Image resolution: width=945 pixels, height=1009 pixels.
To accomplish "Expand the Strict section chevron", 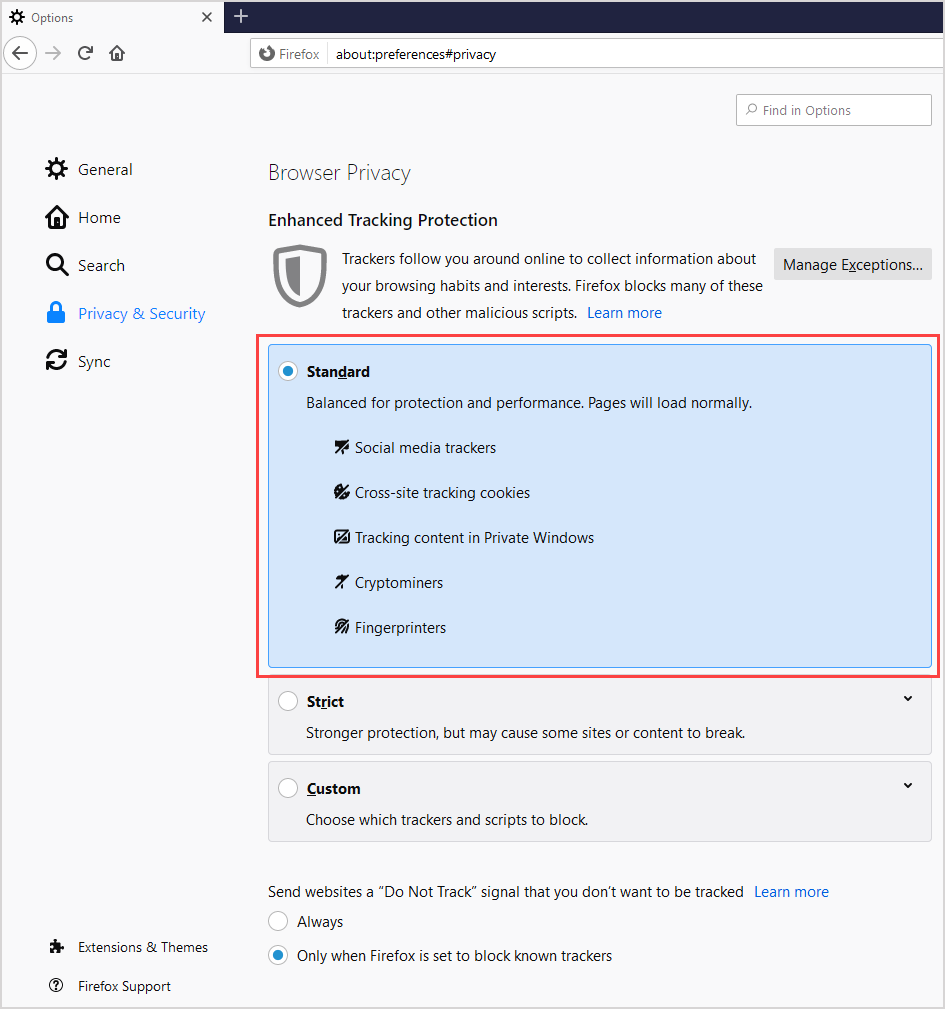I will 908,698.
